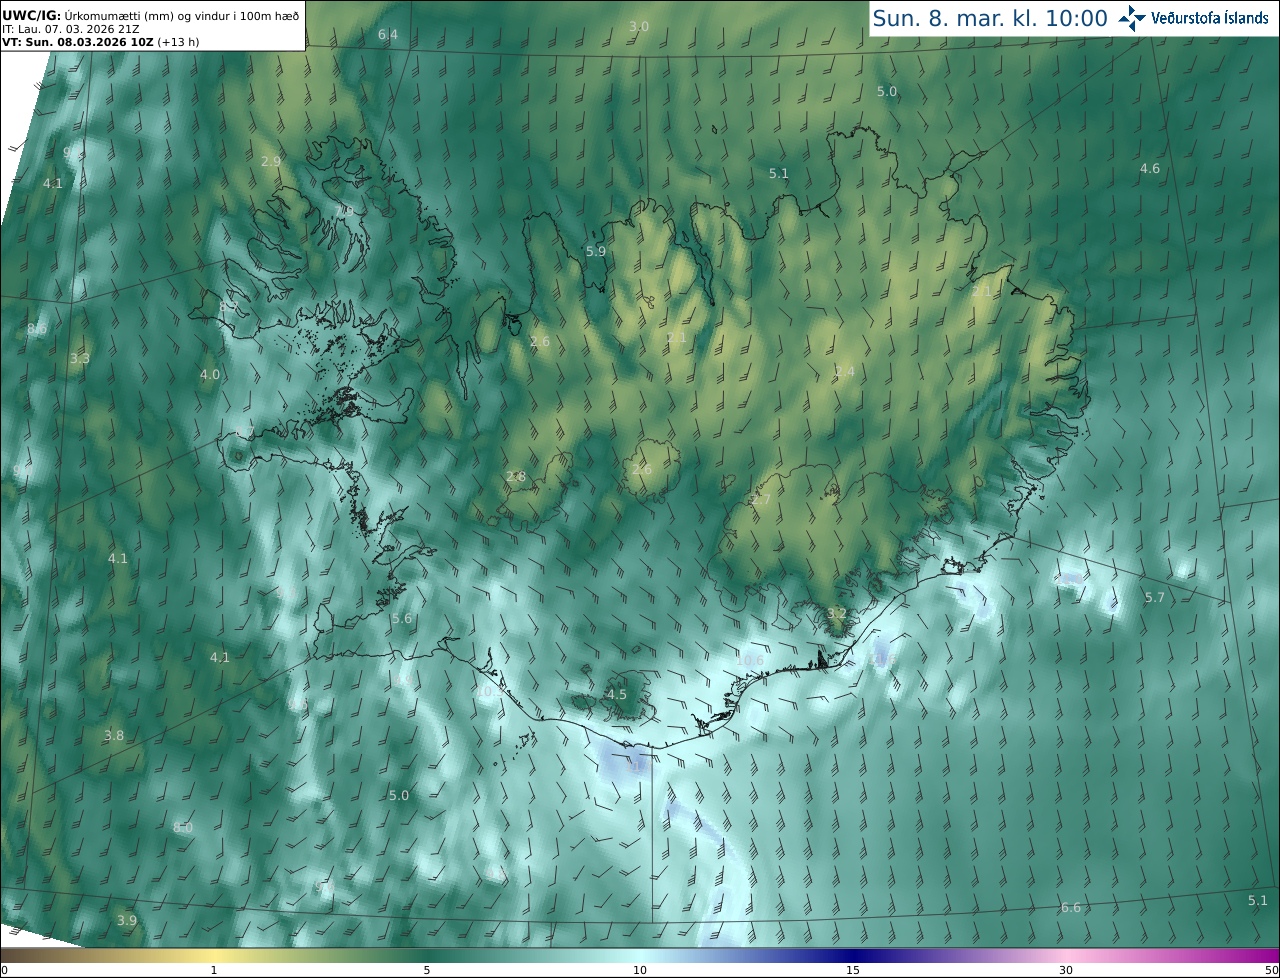The width and height of the screenshot is (1280, 978).
Task: Click the 10.6 value on the south coast
Action: click(x=750, y=660)
